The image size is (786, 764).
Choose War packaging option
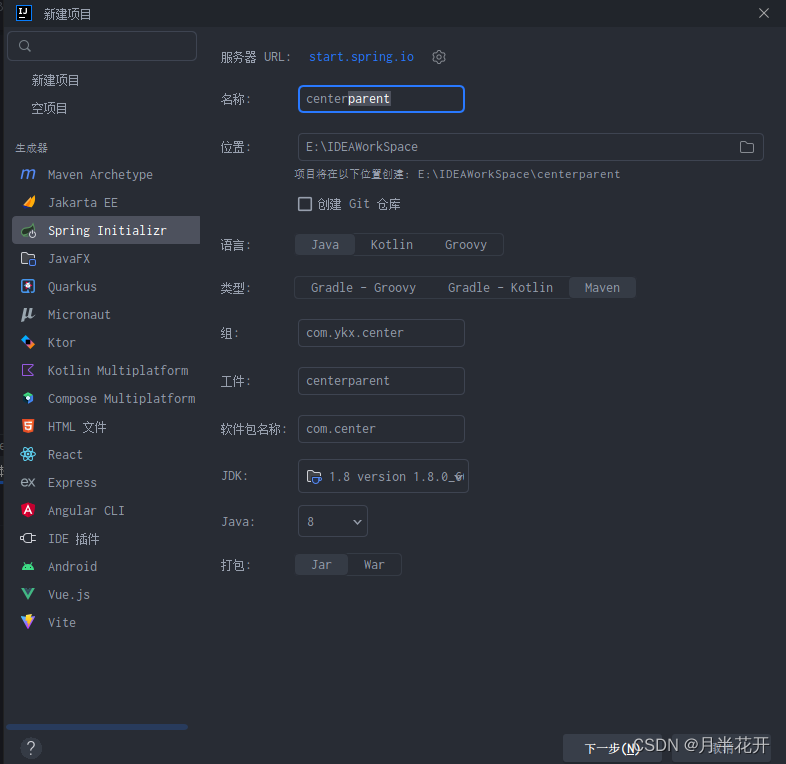(374, 565)
